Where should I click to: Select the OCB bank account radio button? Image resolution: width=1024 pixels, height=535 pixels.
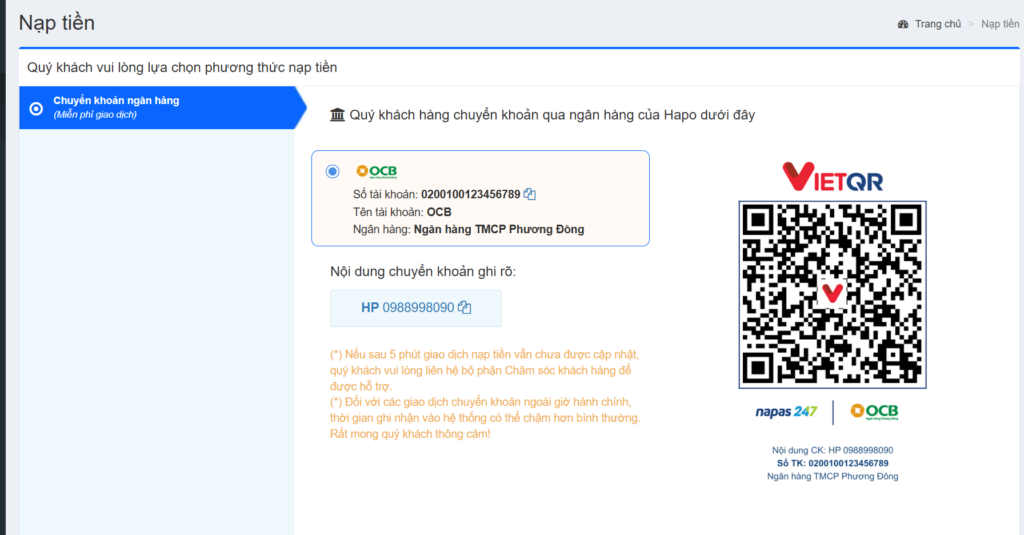(x=333, y=171)
